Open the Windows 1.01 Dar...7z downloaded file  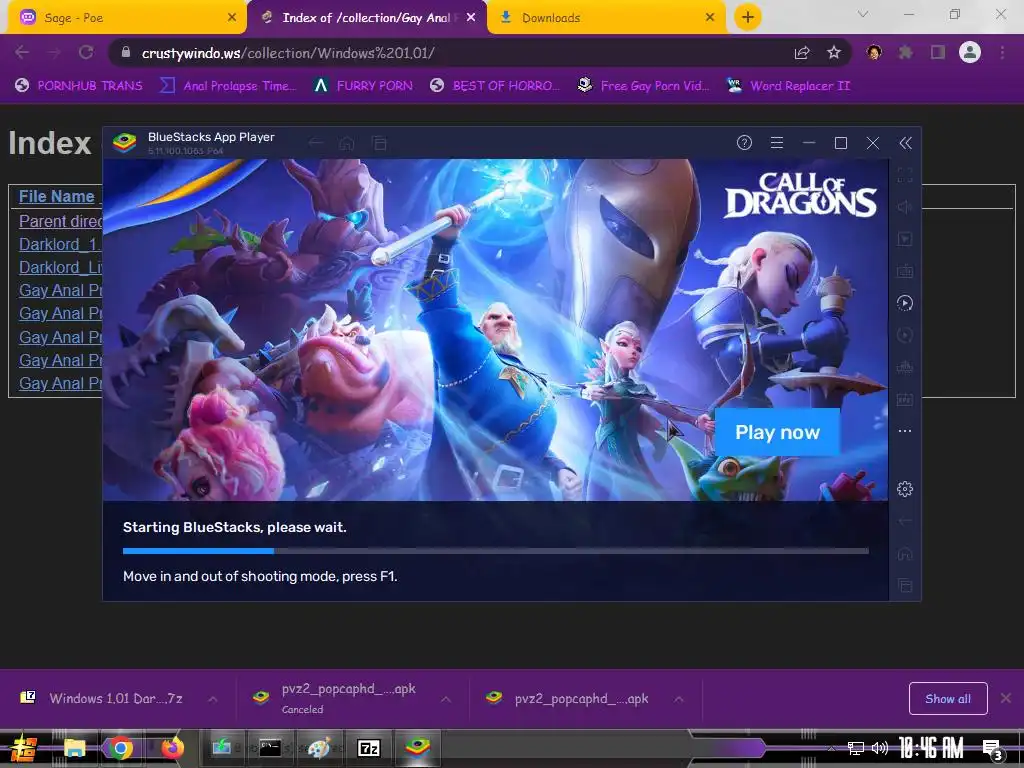tap(104, 699)
